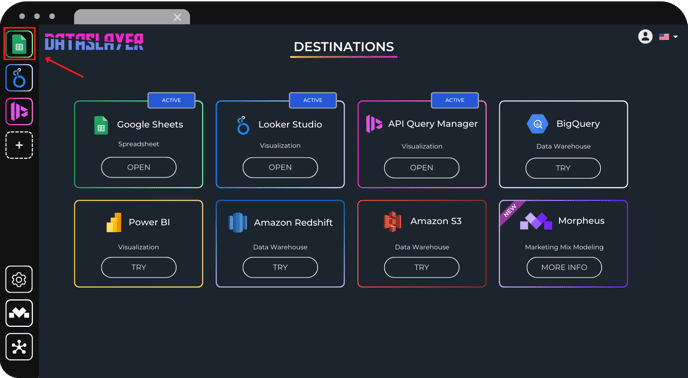Select the Looker Studio title text
The width and height of the screenshot is (688, 378).
click(x=290, y=125)
